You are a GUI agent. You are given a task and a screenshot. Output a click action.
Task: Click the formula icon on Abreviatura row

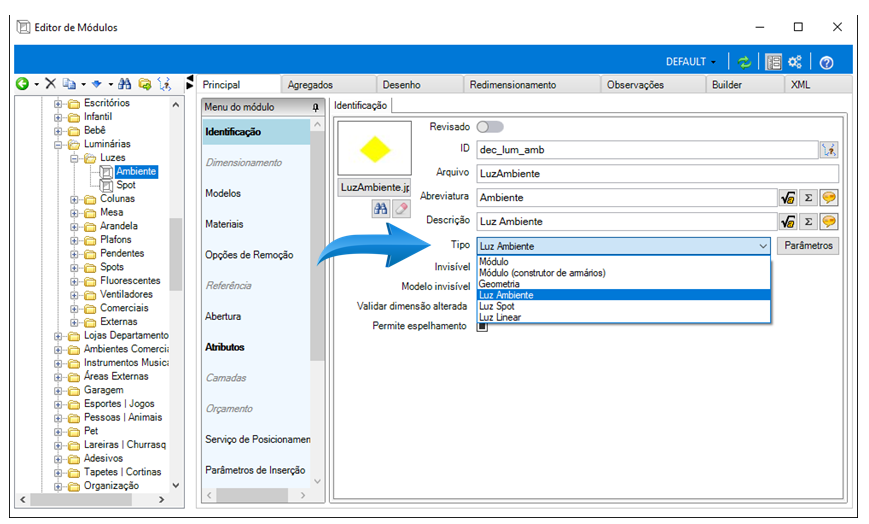click(788, 198)
